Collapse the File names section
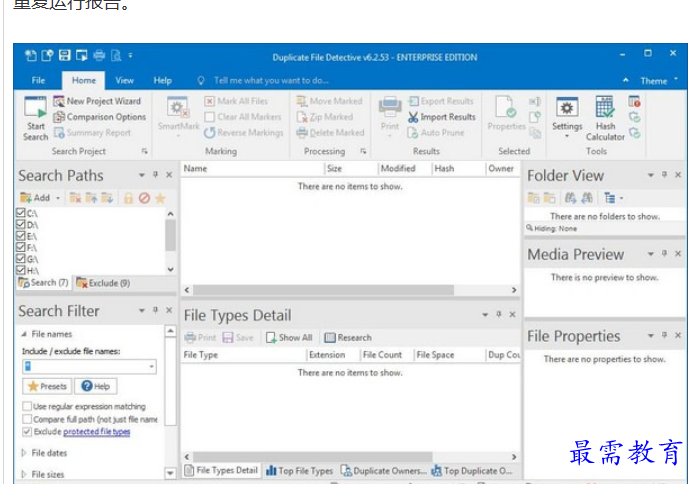Screen dimensions: 691x484 (24, 334)
